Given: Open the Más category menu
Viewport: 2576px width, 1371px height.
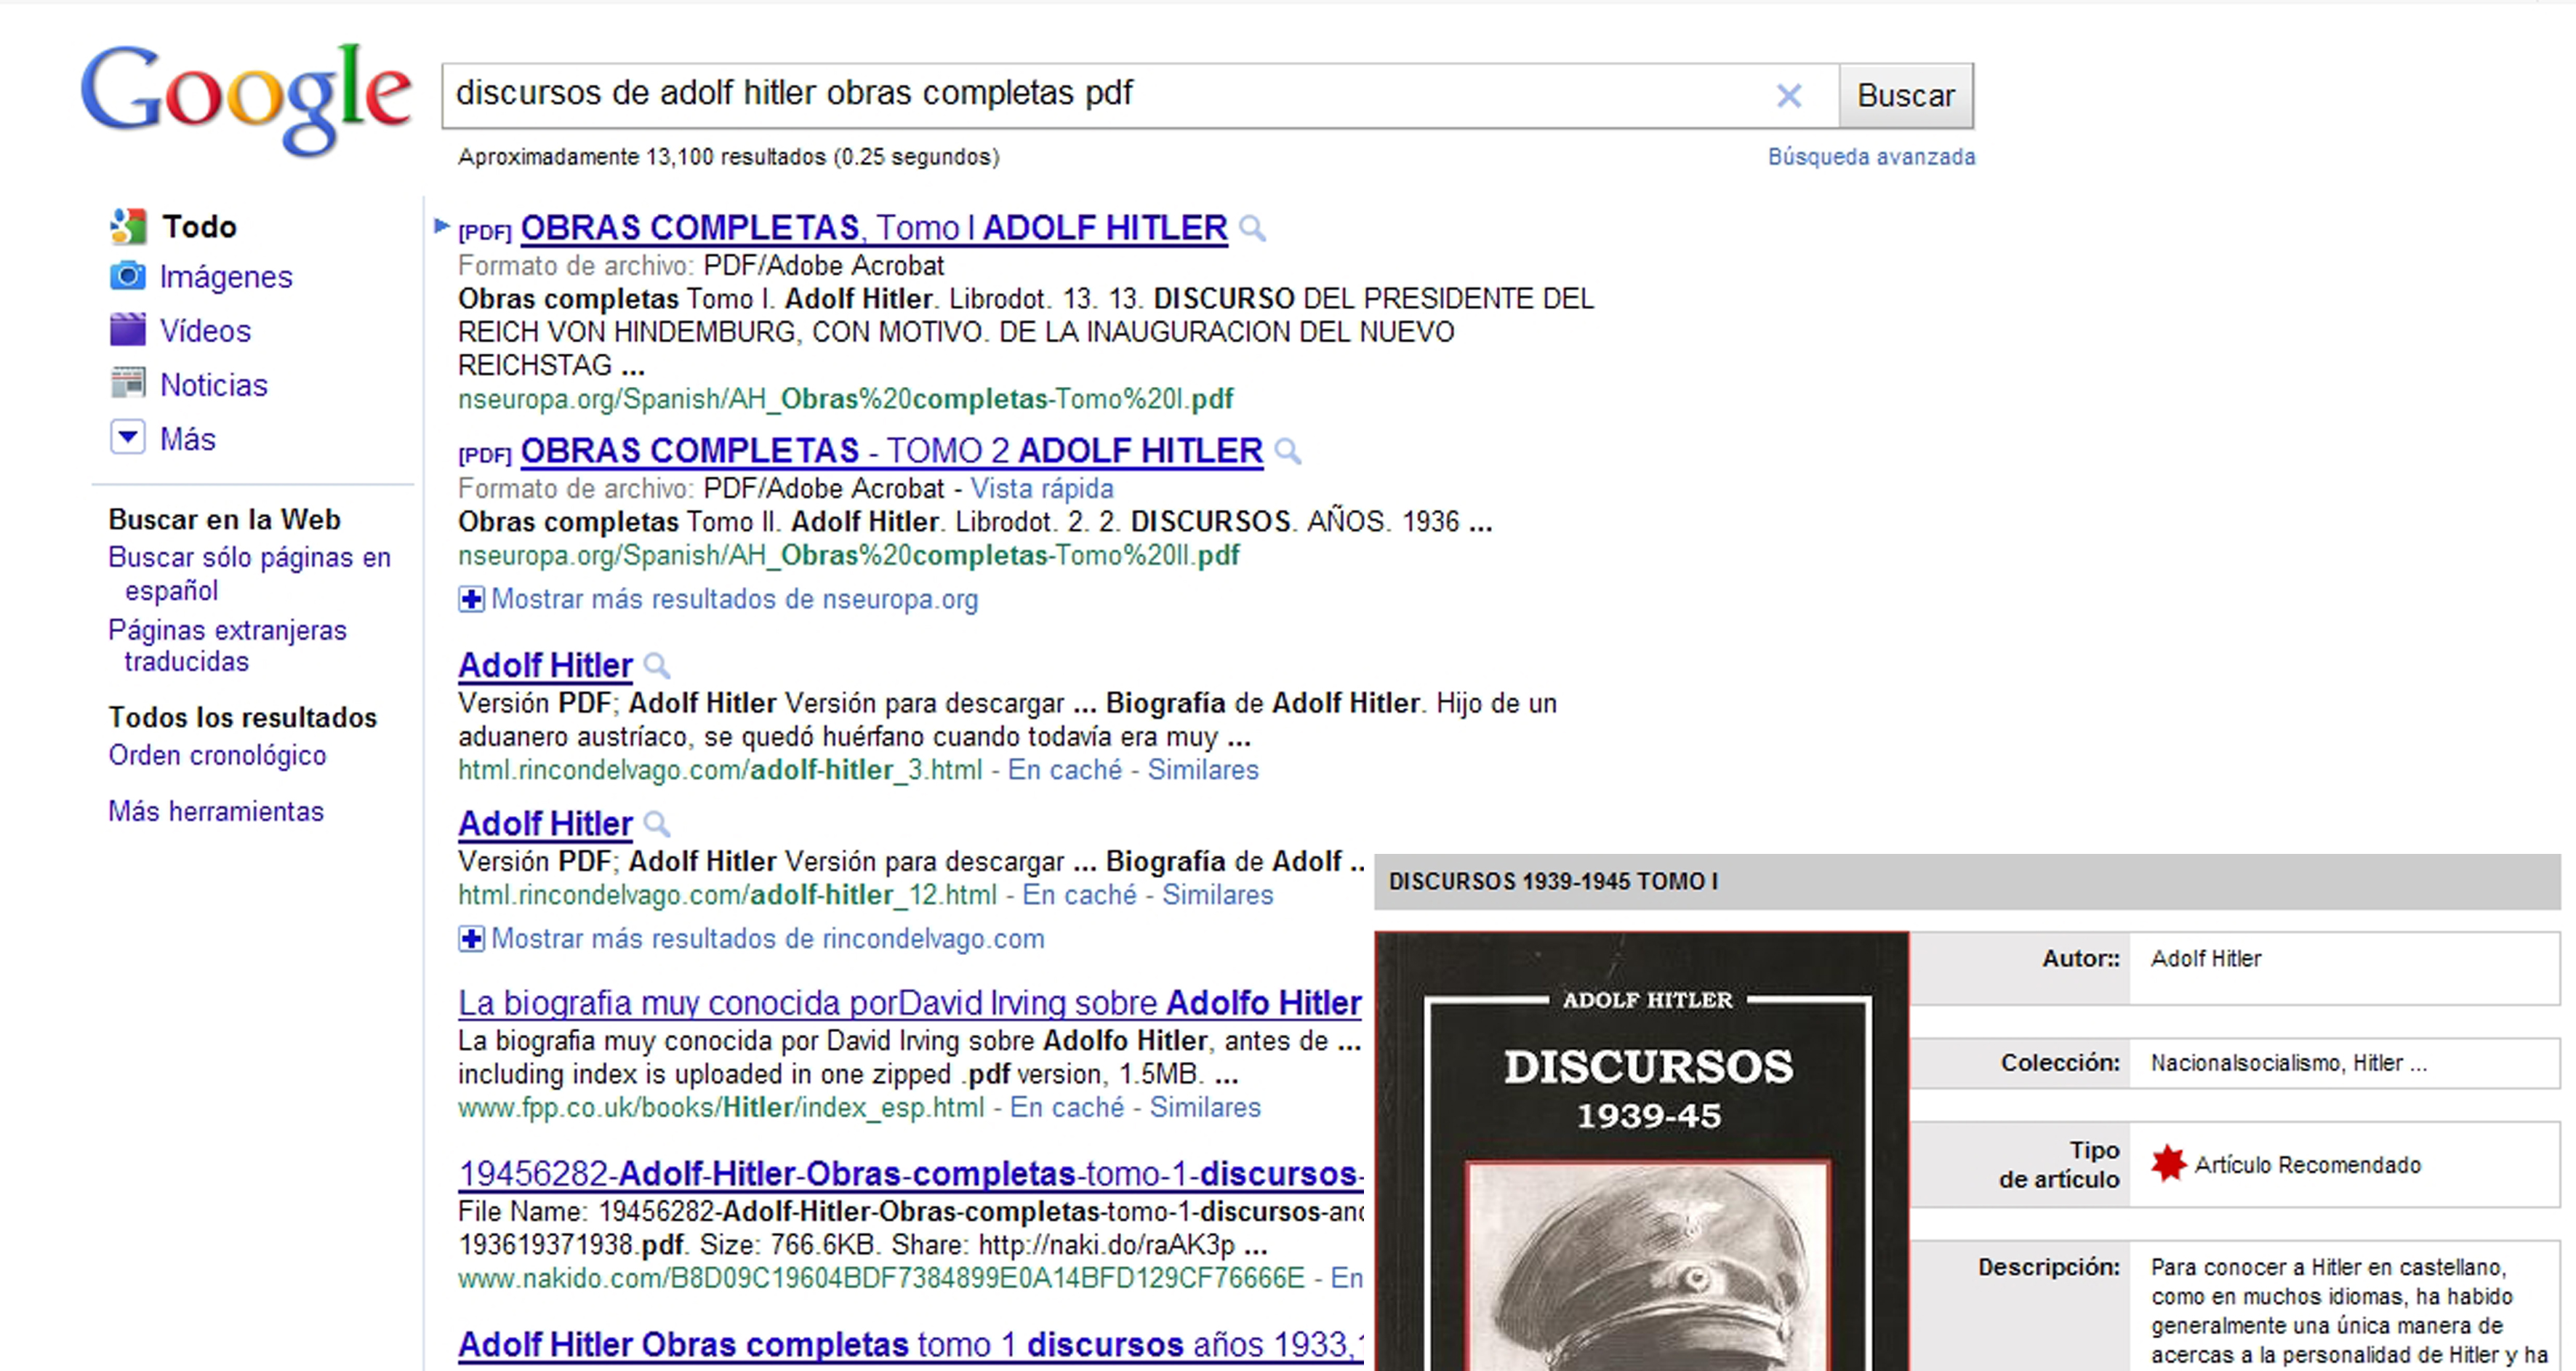Looking at the screenshot, I should (x=188, y=439).
